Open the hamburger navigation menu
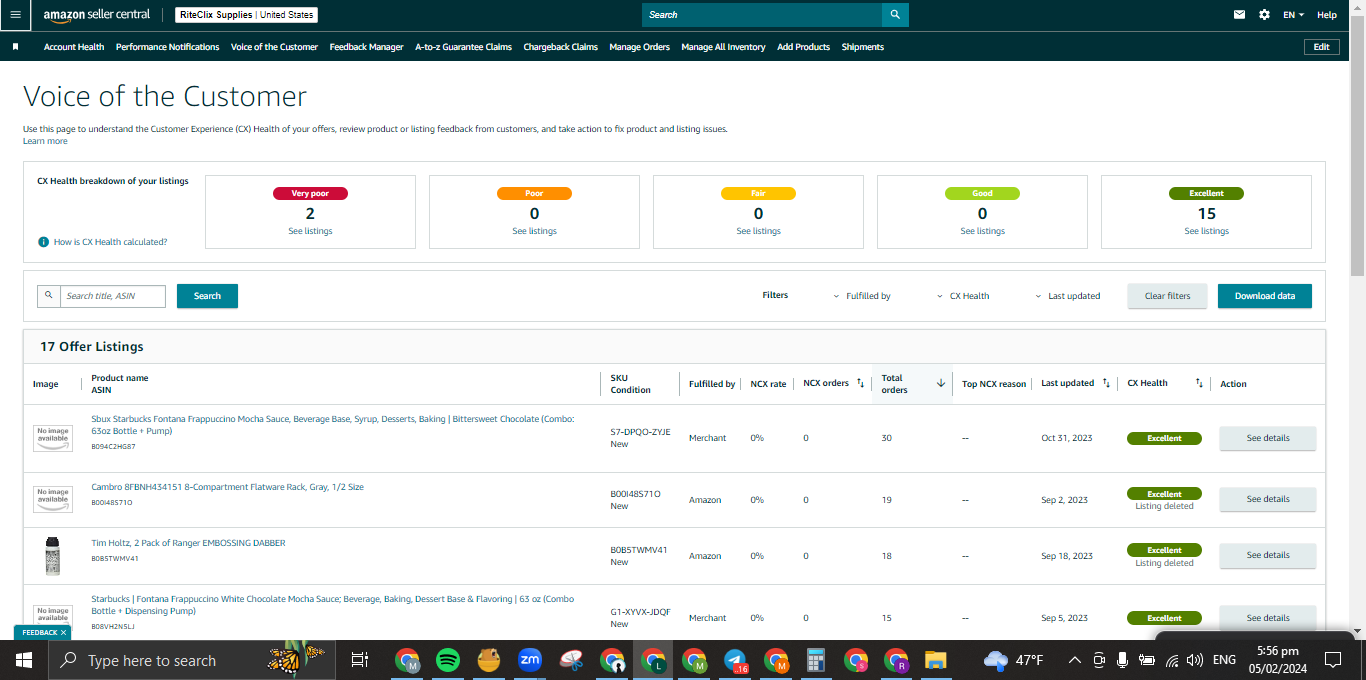This screenshot has width=1366, height=680. point(15,15)
